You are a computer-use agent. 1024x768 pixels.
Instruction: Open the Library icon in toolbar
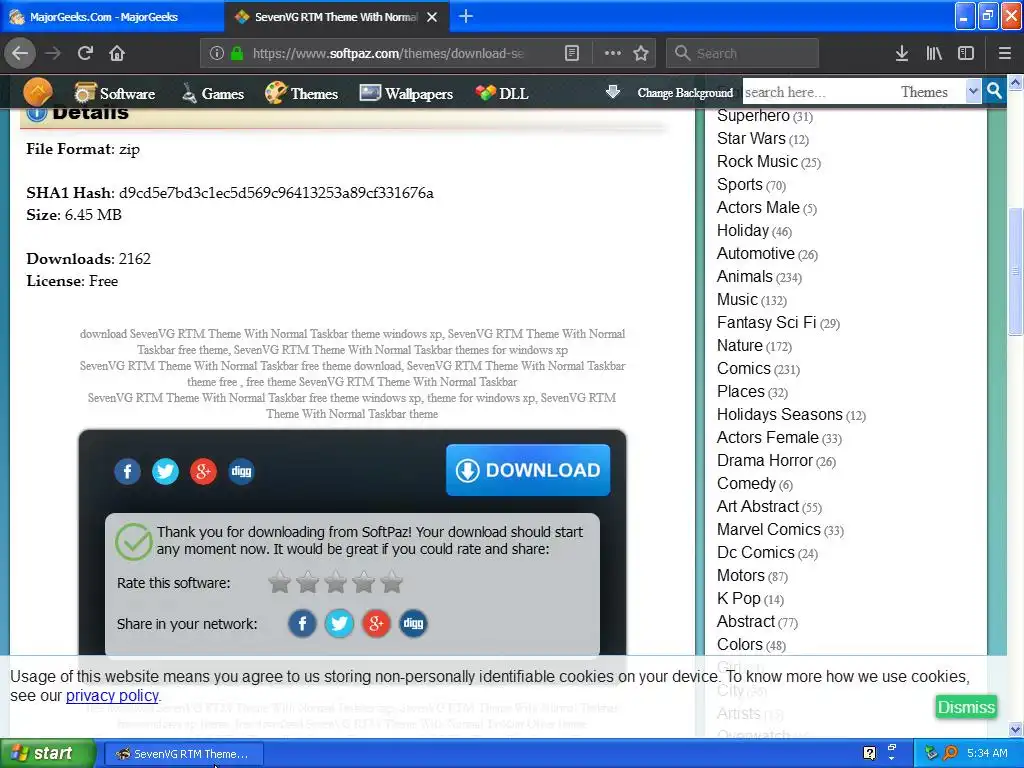[934, 53]
